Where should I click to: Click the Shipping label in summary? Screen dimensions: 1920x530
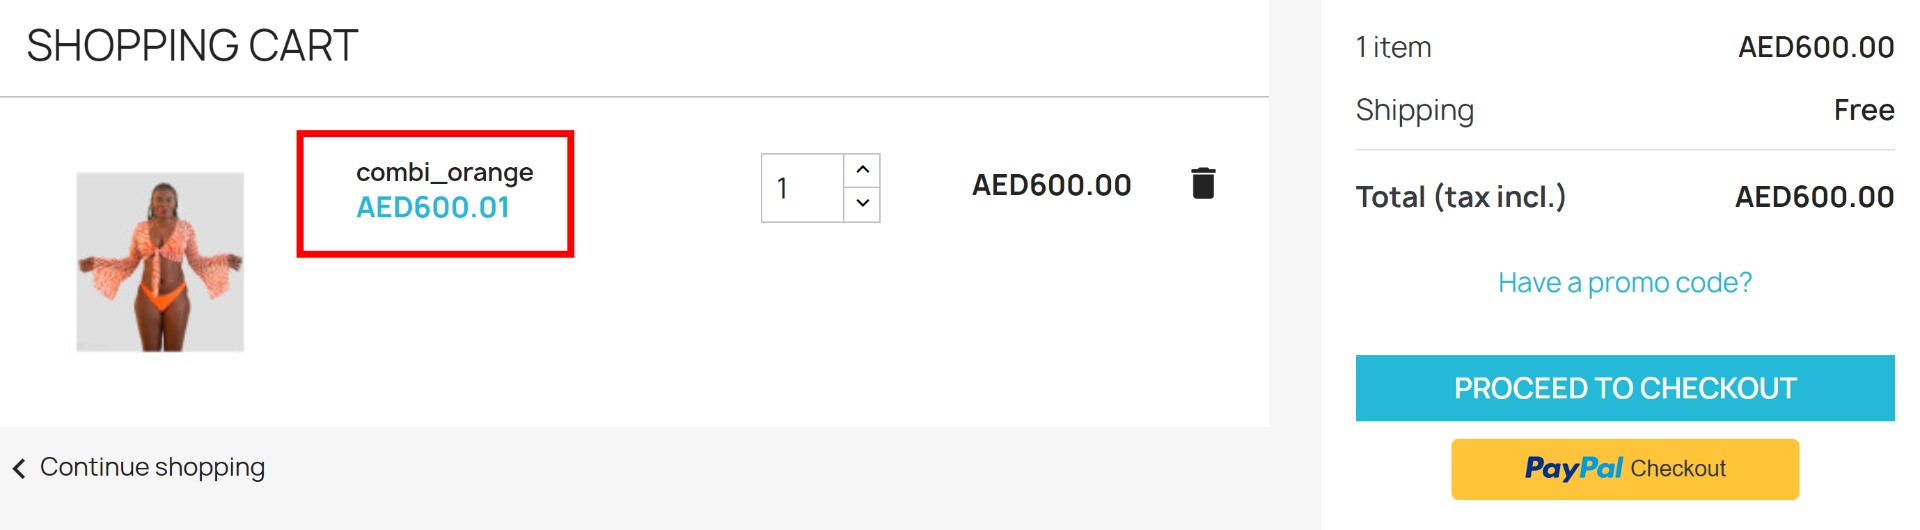(x=1415, y=110)
